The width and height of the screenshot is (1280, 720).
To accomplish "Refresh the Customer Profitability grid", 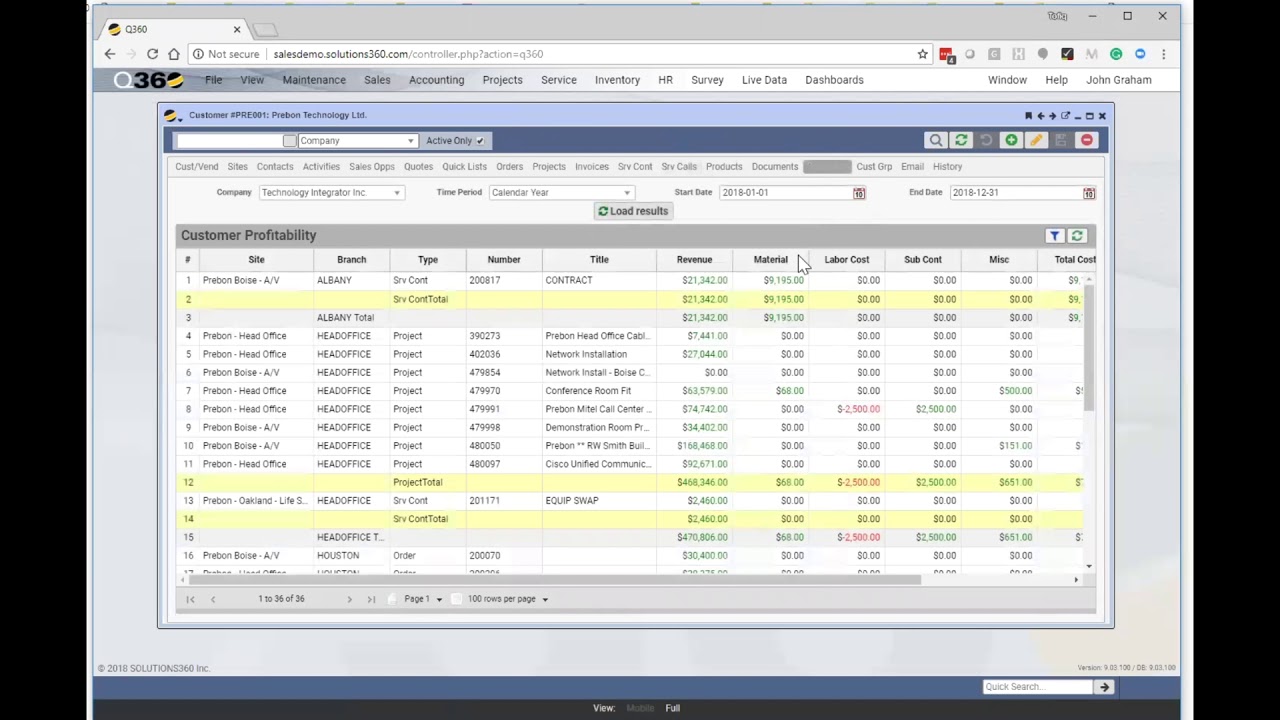I will (1077, 236).
